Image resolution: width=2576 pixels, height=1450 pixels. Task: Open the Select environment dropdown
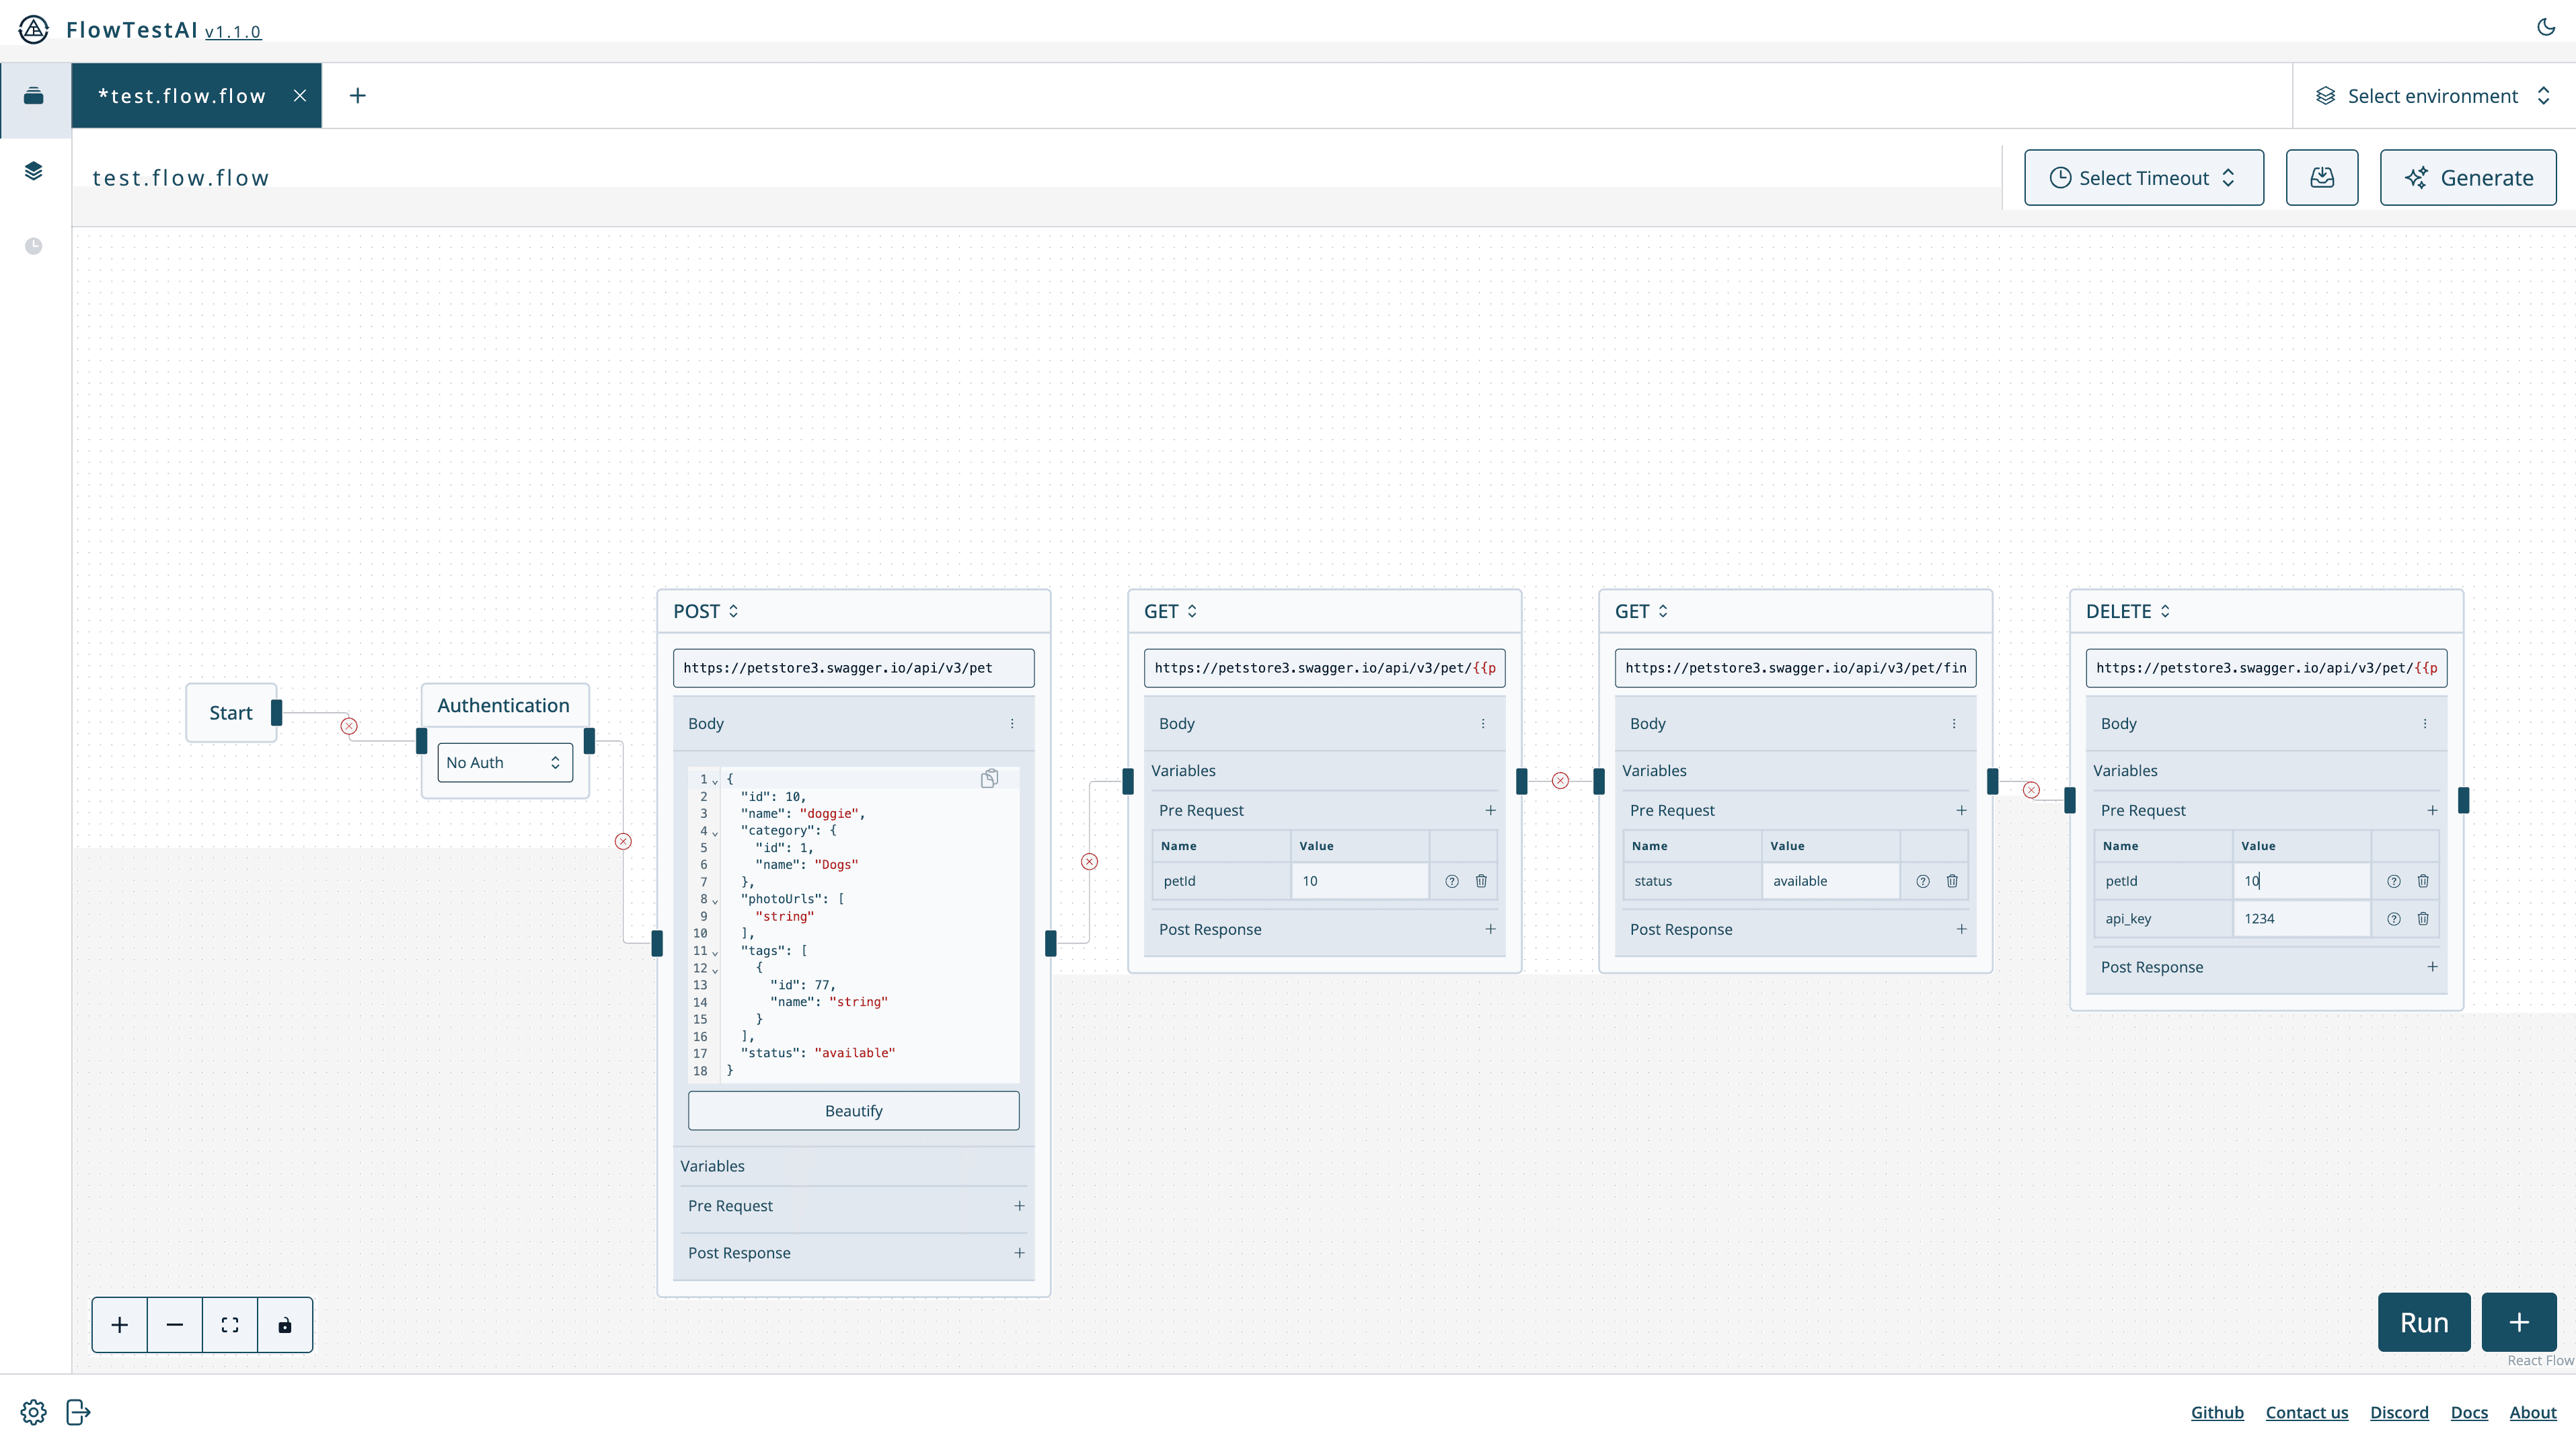point(2433,96)
